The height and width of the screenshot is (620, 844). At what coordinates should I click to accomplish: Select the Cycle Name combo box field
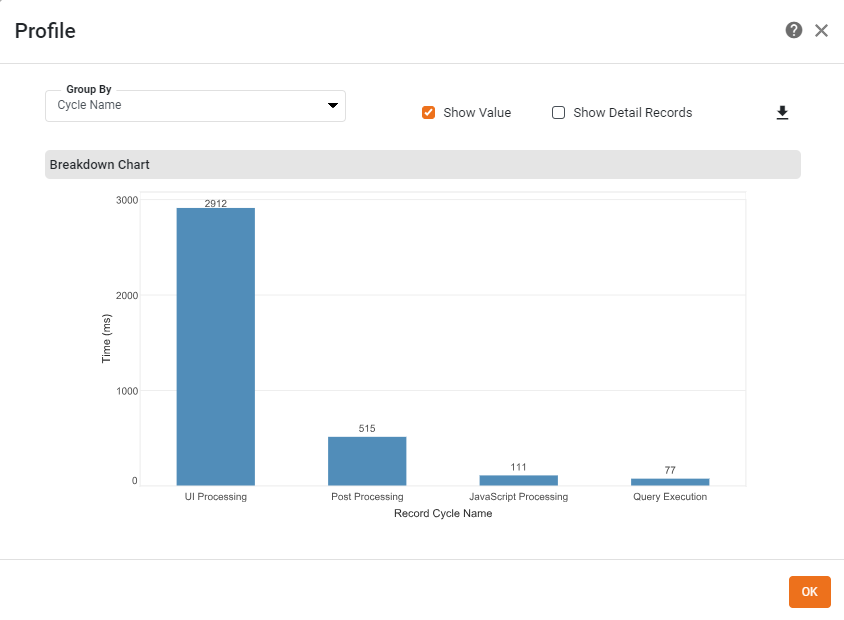[x=185, y=105]
